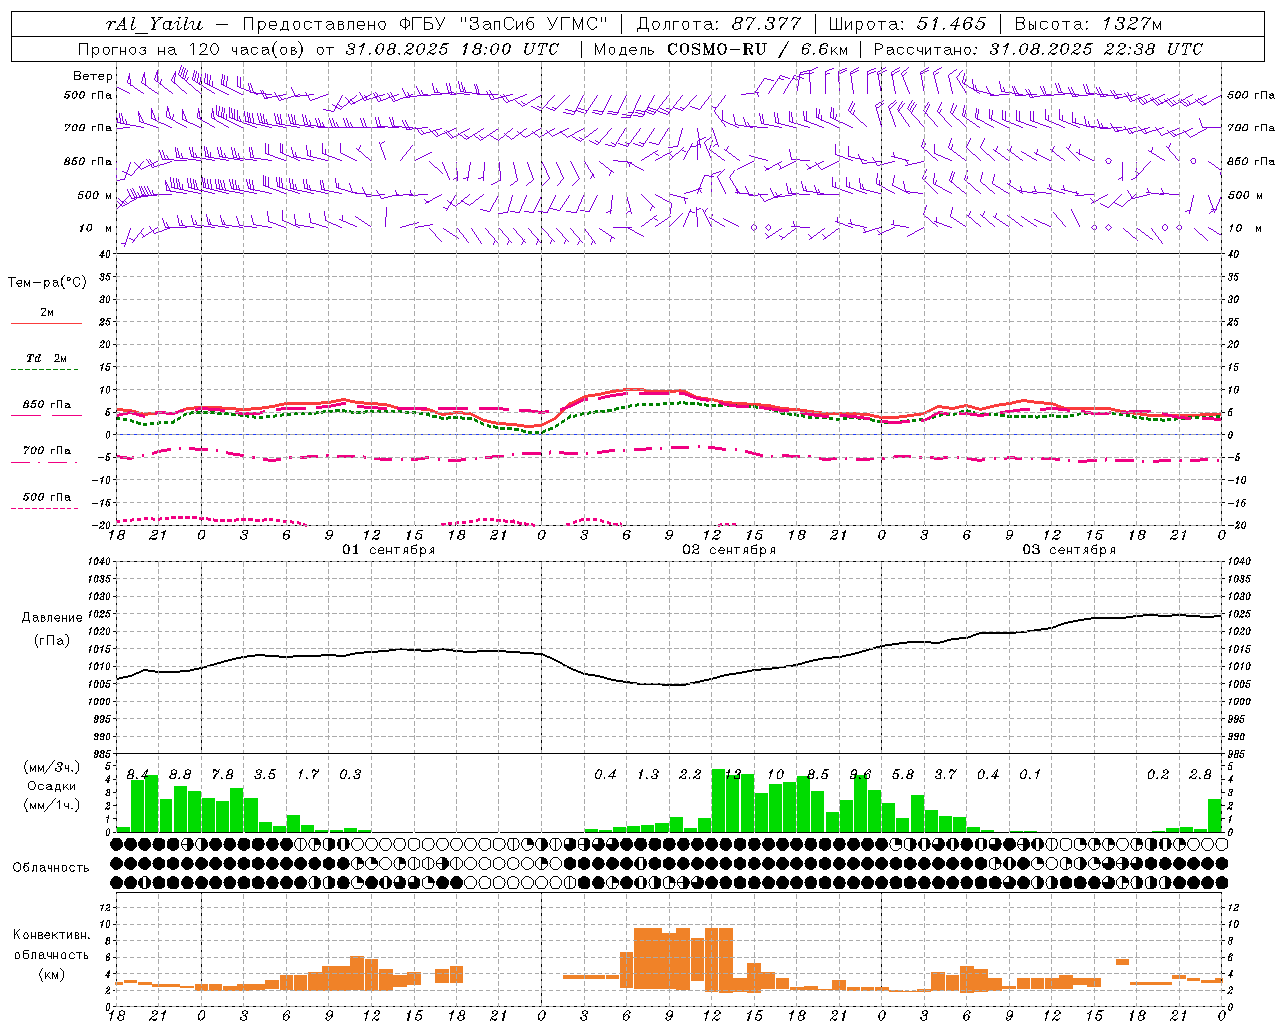The height and width of the screenshot is (1024, 1280).
Task: Click the Облачность cloudiness label
Action: pos(51,867)
